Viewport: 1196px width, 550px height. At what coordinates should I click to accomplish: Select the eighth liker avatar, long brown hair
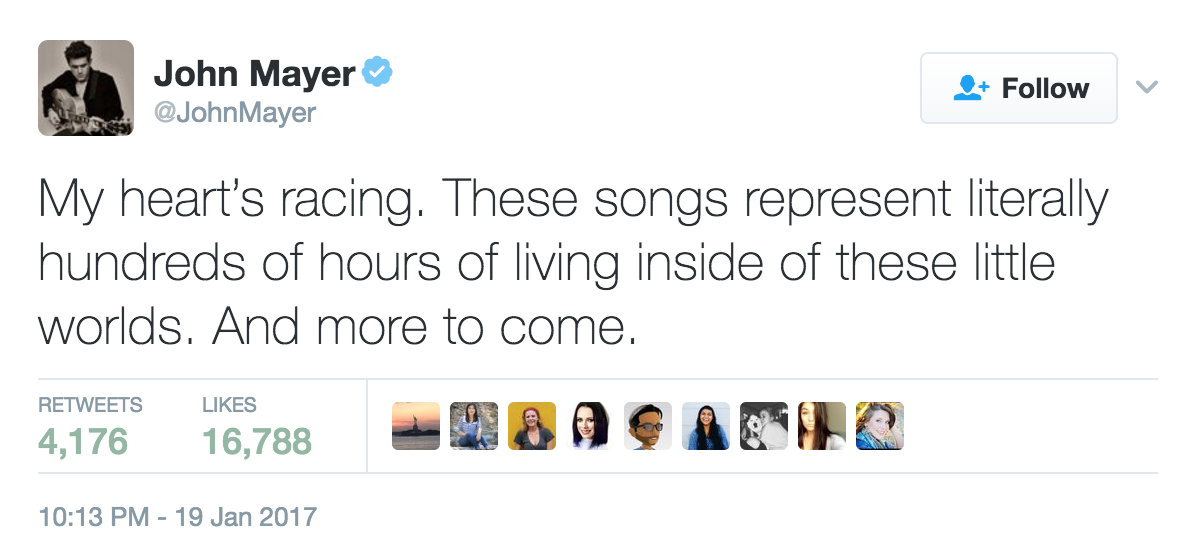click(x=822, y=426)
